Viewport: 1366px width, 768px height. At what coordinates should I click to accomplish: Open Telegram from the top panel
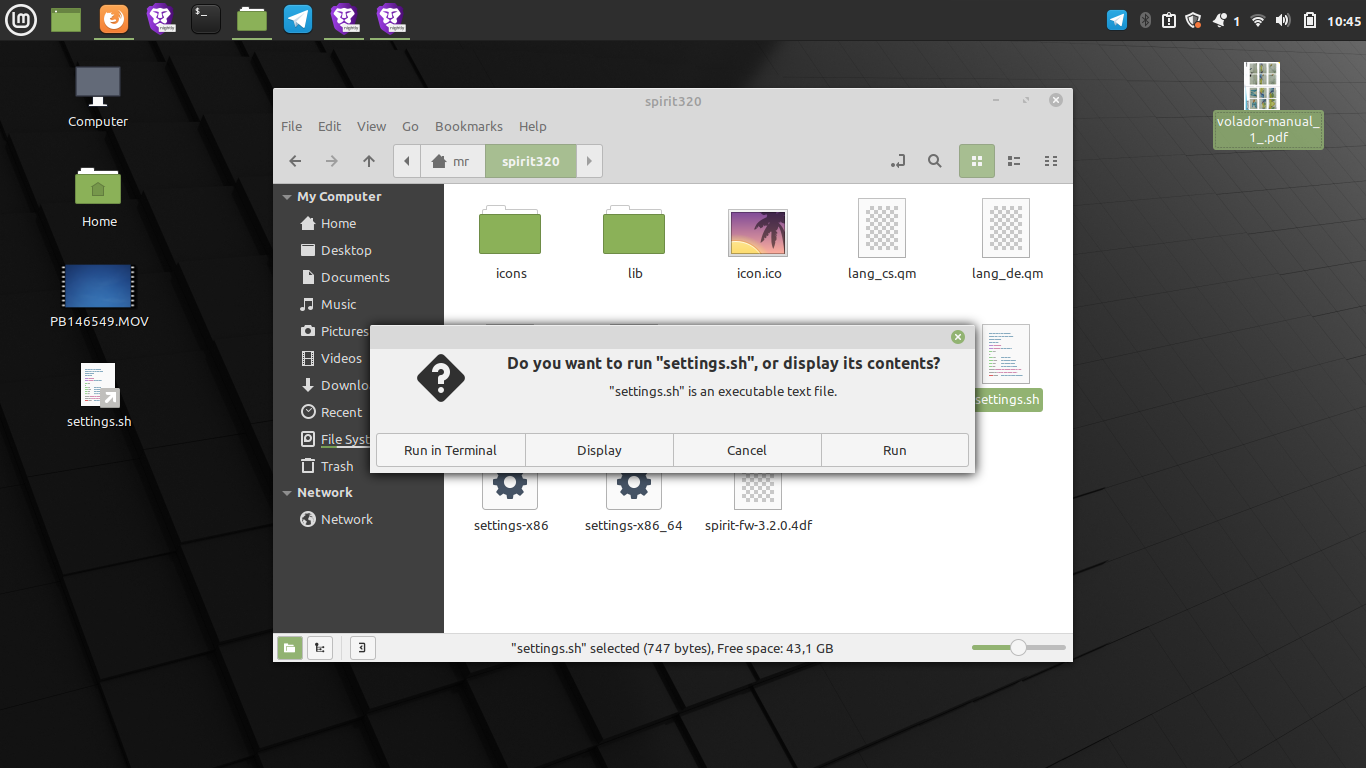(298, 18)
